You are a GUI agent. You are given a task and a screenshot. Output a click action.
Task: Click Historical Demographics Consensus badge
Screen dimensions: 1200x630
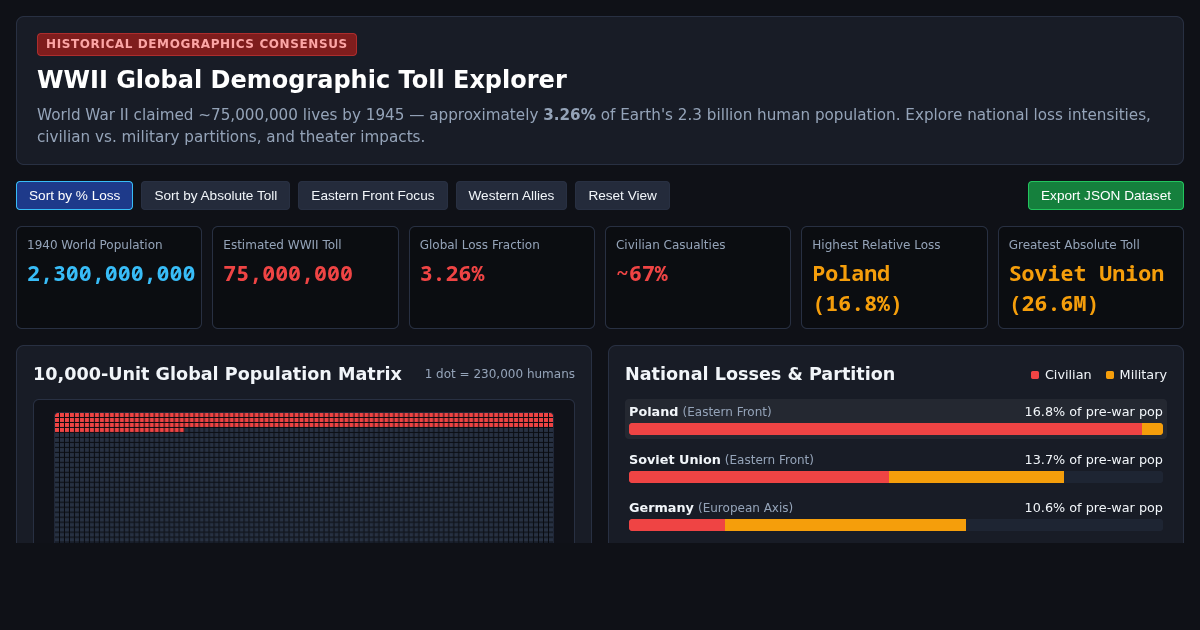[197, 44]
